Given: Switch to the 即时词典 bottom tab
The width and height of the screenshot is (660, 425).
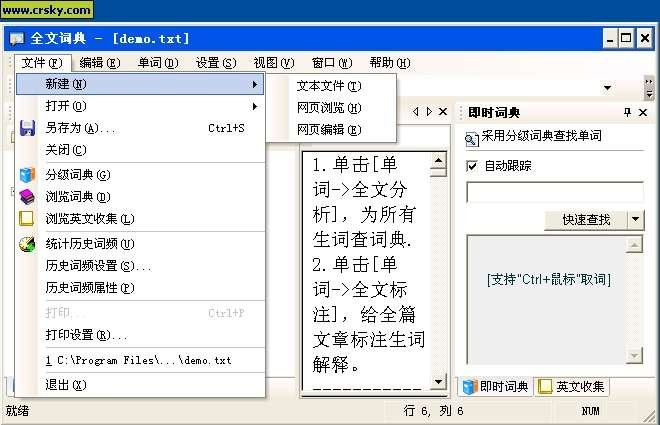Looking at the screenshot, I should [495, 386].
